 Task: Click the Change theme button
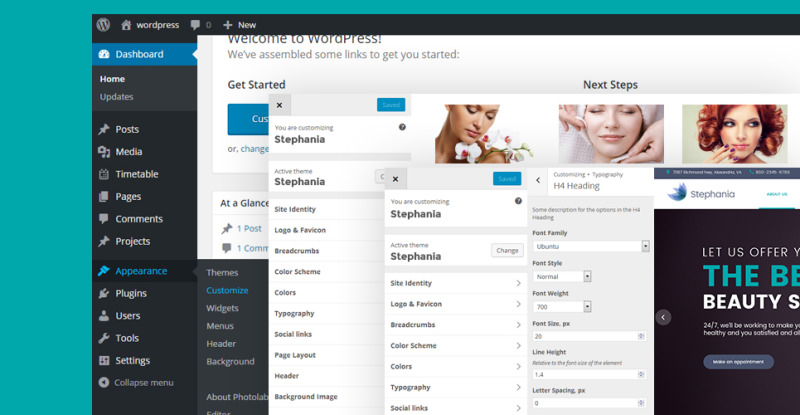[507, 251]
